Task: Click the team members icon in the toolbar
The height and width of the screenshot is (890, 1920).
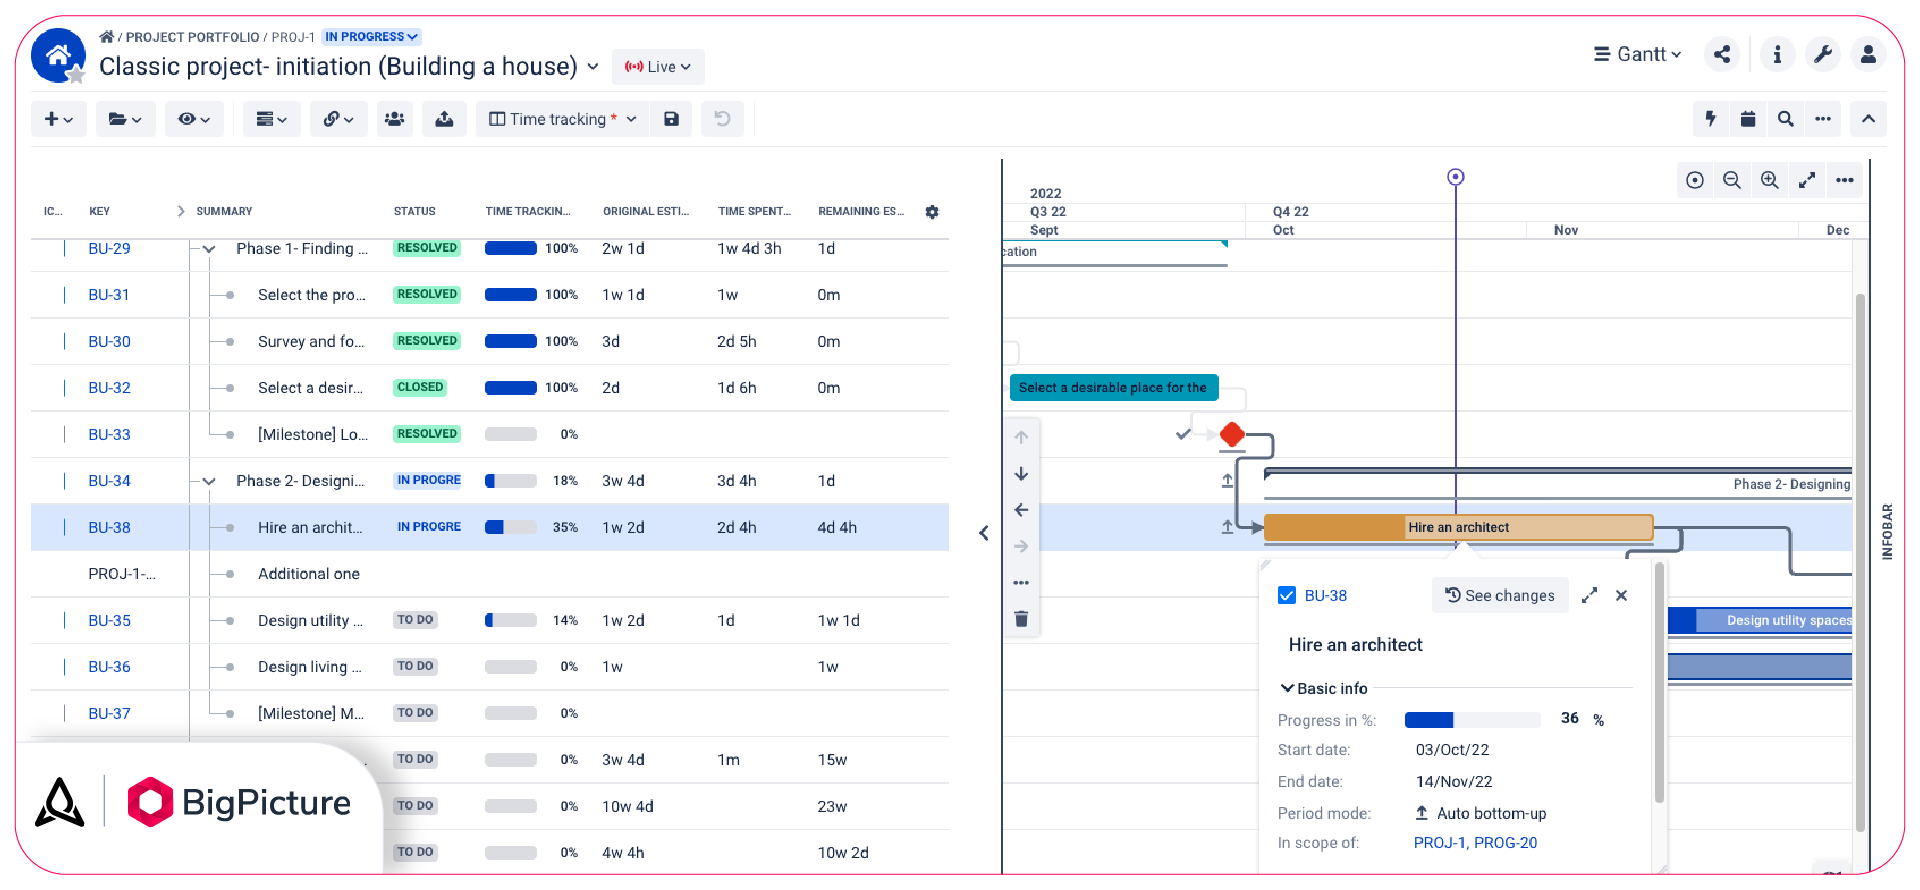Action: [395, 119]
